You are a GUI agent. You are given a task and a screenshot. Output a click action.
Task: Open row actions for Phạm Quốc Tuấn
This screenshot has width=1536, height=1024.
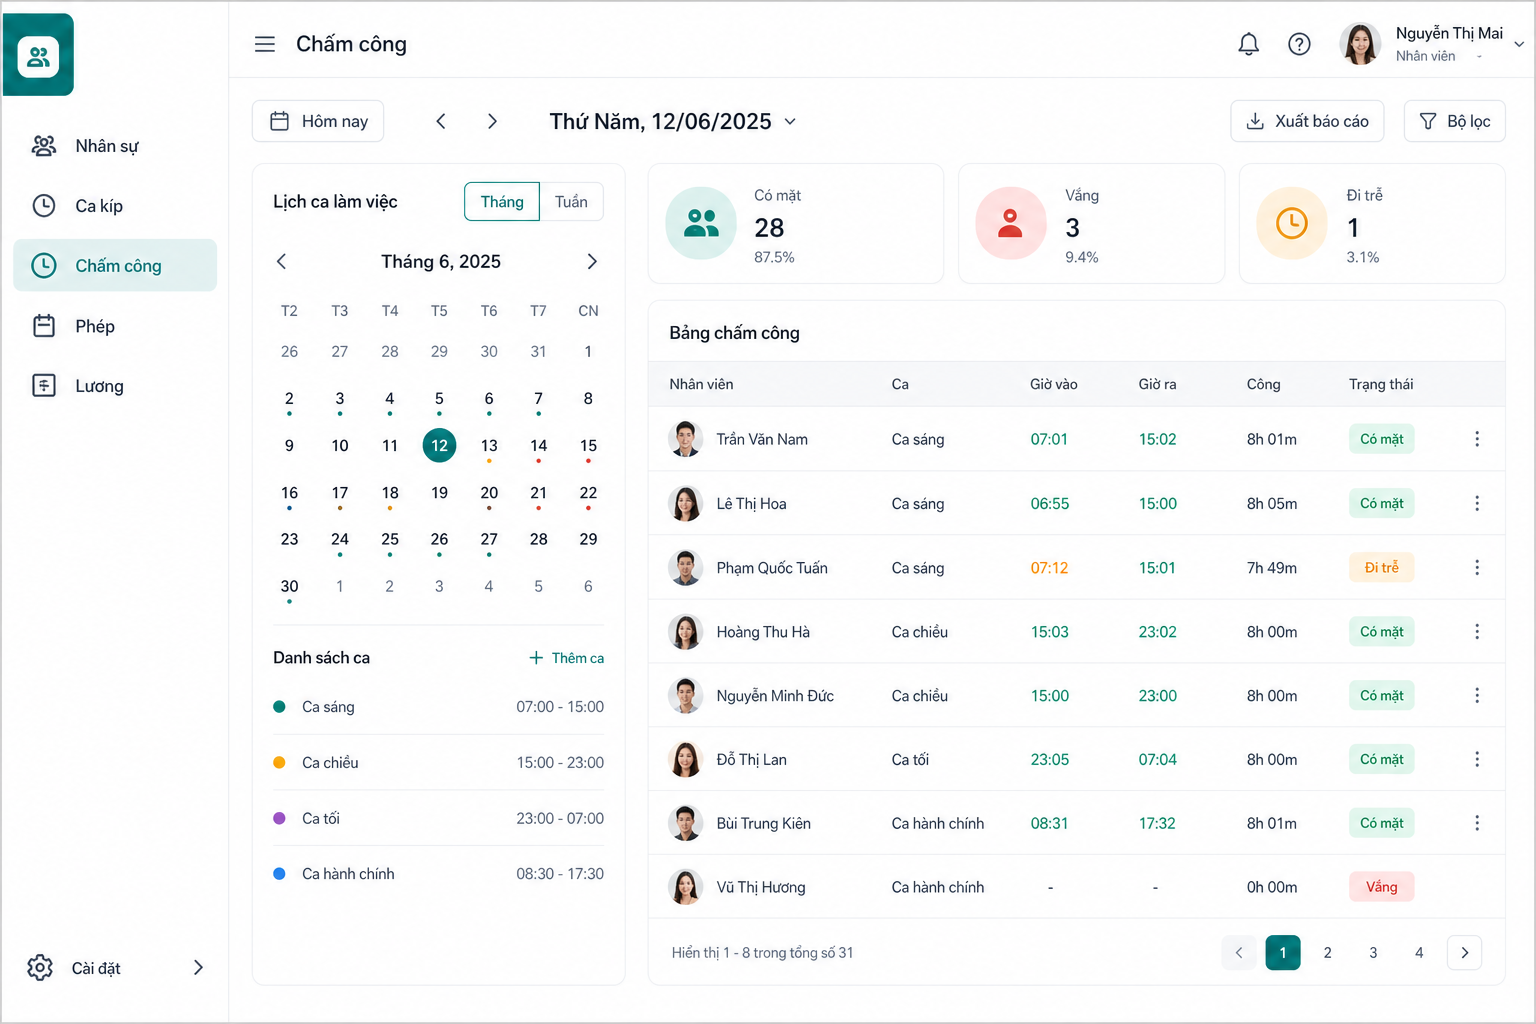(1477, 567)
